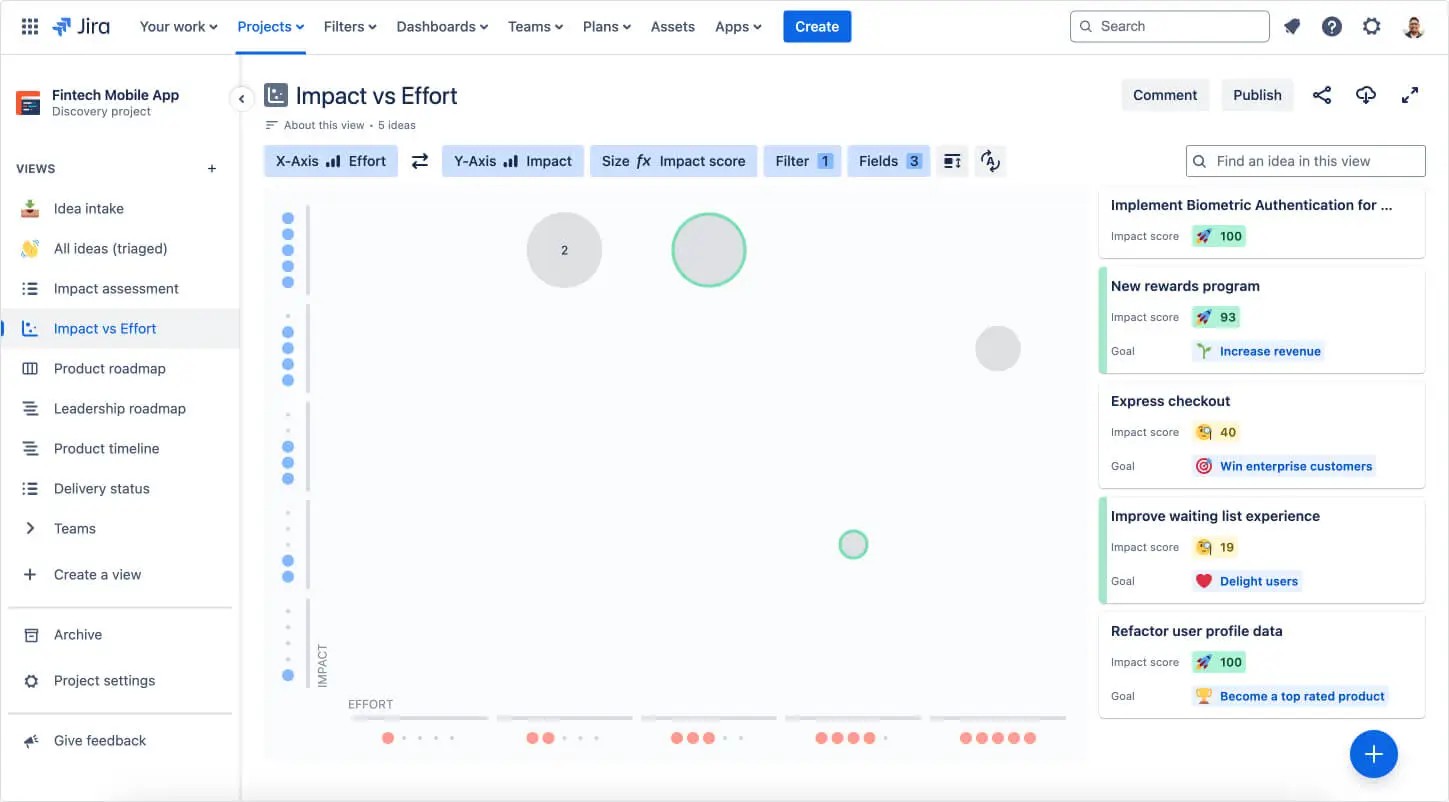Open the user profile avatar
This screenshot has height=802, width=1449.
click(1413, 27)
